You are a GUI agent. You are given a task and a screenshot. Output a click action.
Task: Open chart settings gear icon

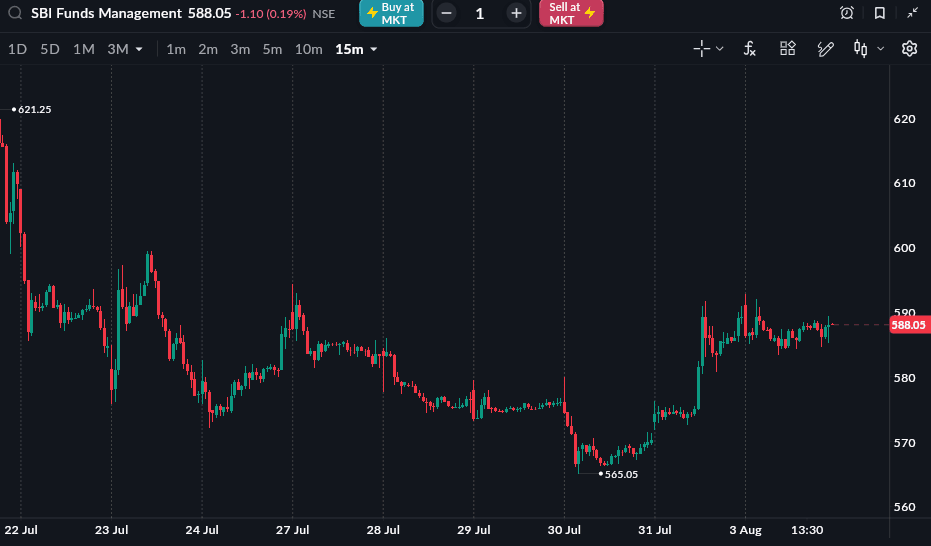(x=909, y=49)
